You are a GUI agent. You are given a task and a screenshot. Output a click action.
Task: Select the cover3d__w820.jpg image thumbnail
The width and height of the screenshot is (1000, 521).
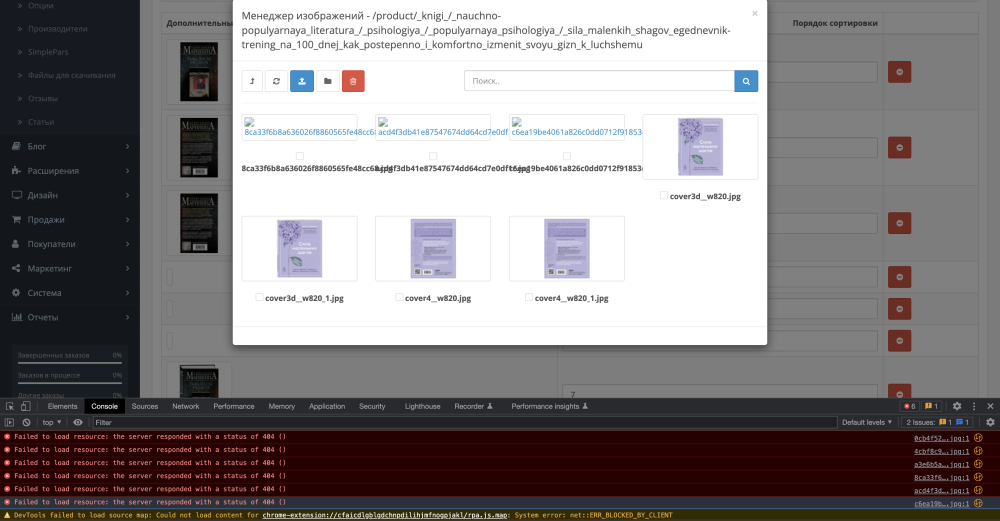(x=700, y=147)
